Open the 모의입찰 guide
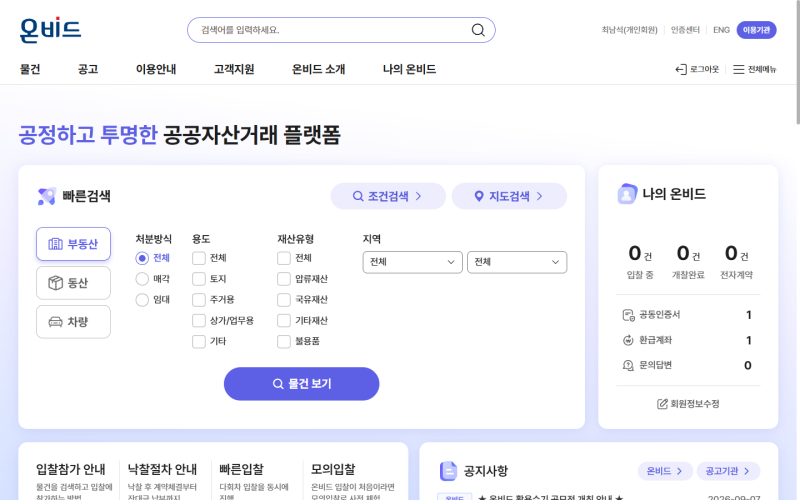The height and width of the screenshot is (500, 800). [333, 469]
